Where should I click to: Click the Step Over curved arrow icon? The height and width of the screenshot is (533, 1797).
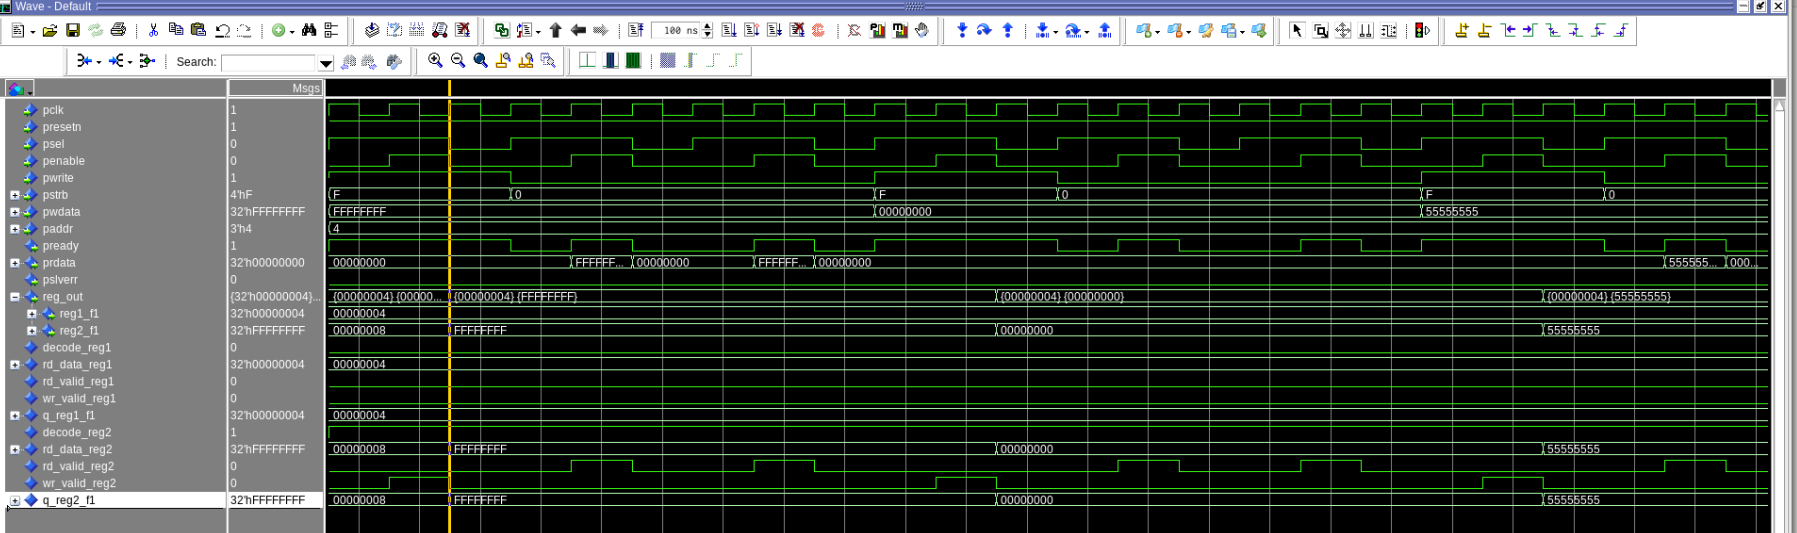pos(984,31)
